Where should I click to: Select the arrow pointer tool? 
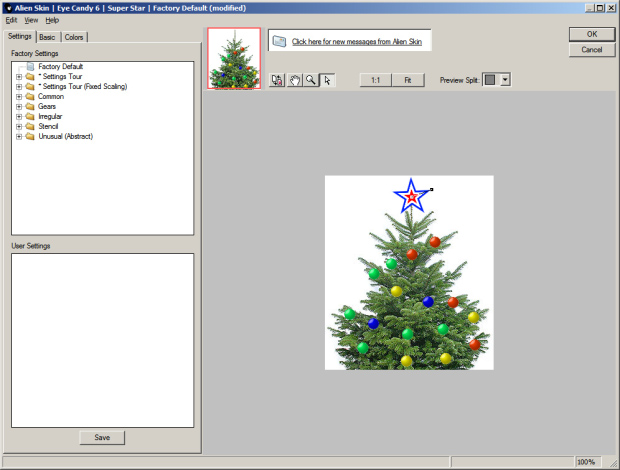[x=327, y=80]
